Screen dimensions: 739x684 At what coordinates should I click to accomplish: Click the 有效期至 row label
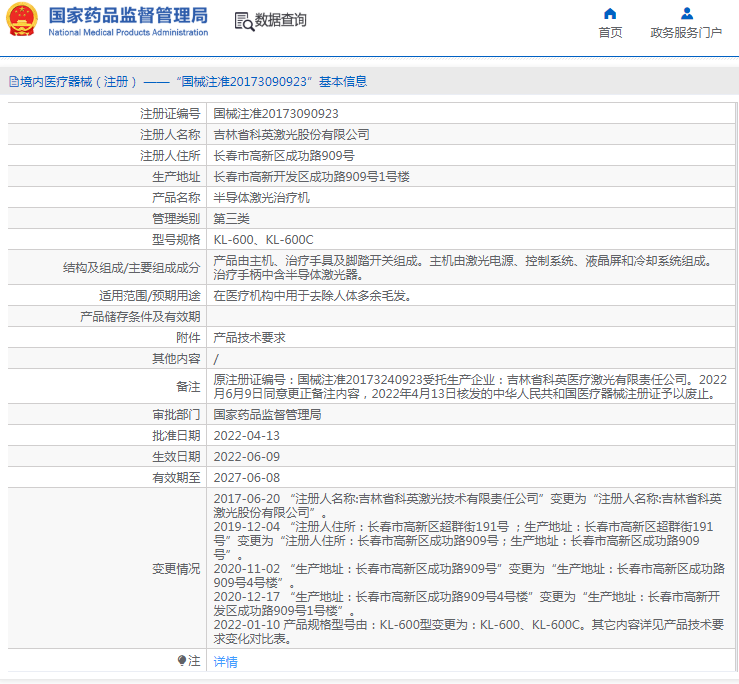pos(176,478)
